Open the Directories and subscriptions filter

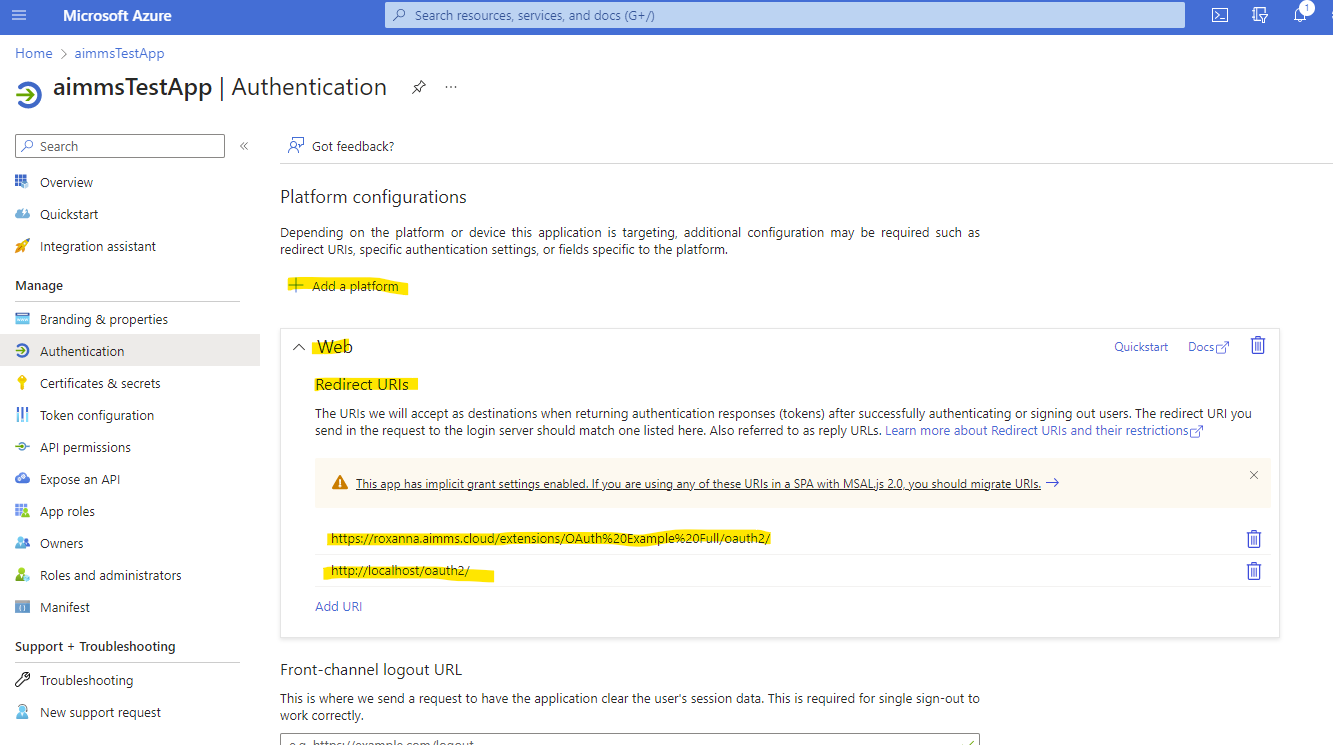pos(1260,15)
